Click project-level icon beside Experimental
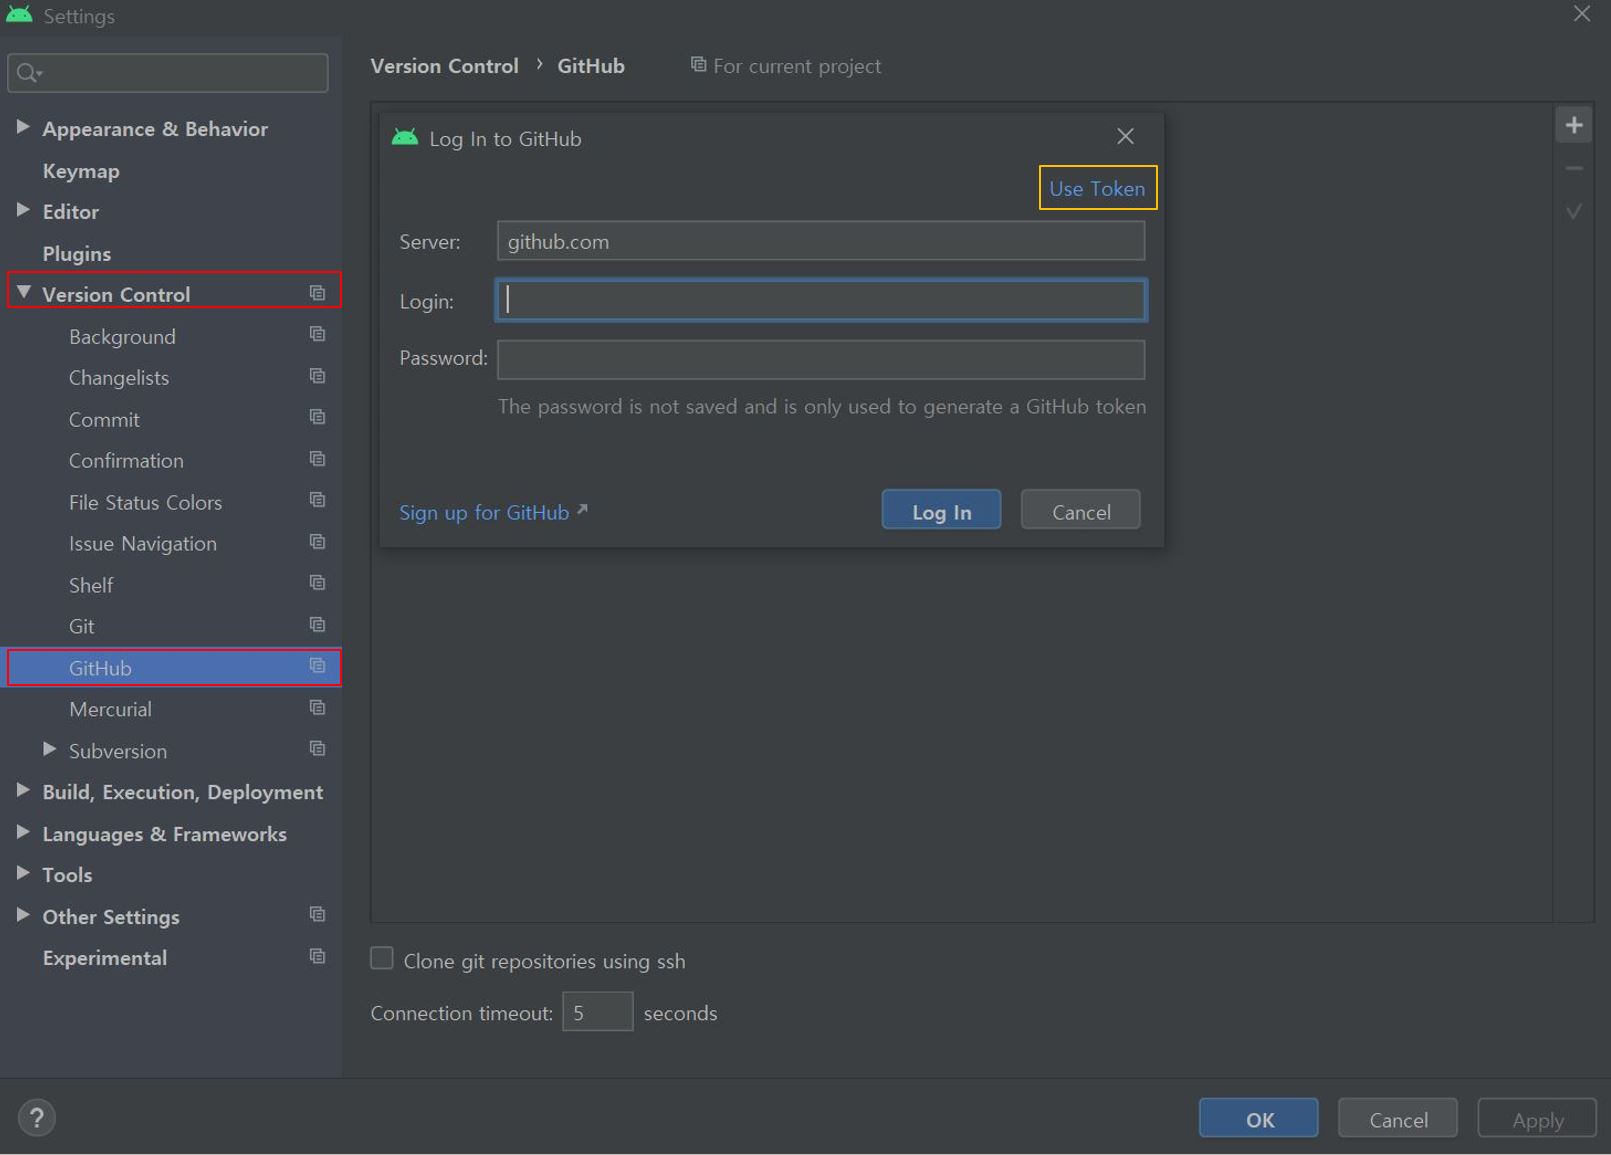Image resolution: width=1611 pixels, height=1155 pixels. coord(317,957)
